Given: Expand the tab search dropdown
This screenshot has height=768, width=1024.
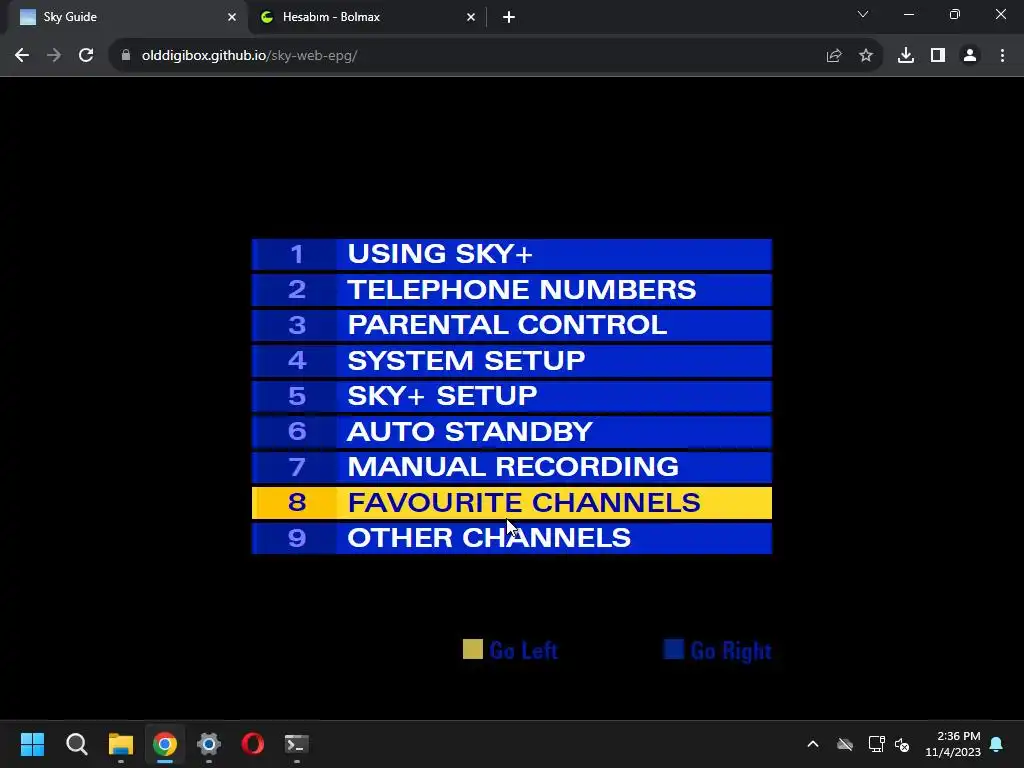Looking at the screenshot, I should coord(863,14).
